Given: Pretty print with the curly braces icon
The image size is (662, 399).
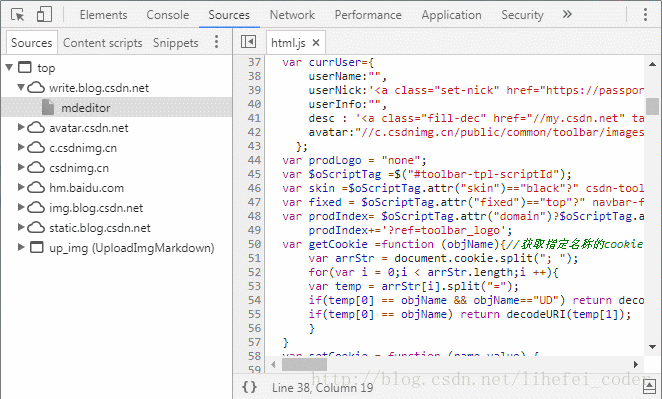Looking at the screenshot, I should (x=249, y=387).
